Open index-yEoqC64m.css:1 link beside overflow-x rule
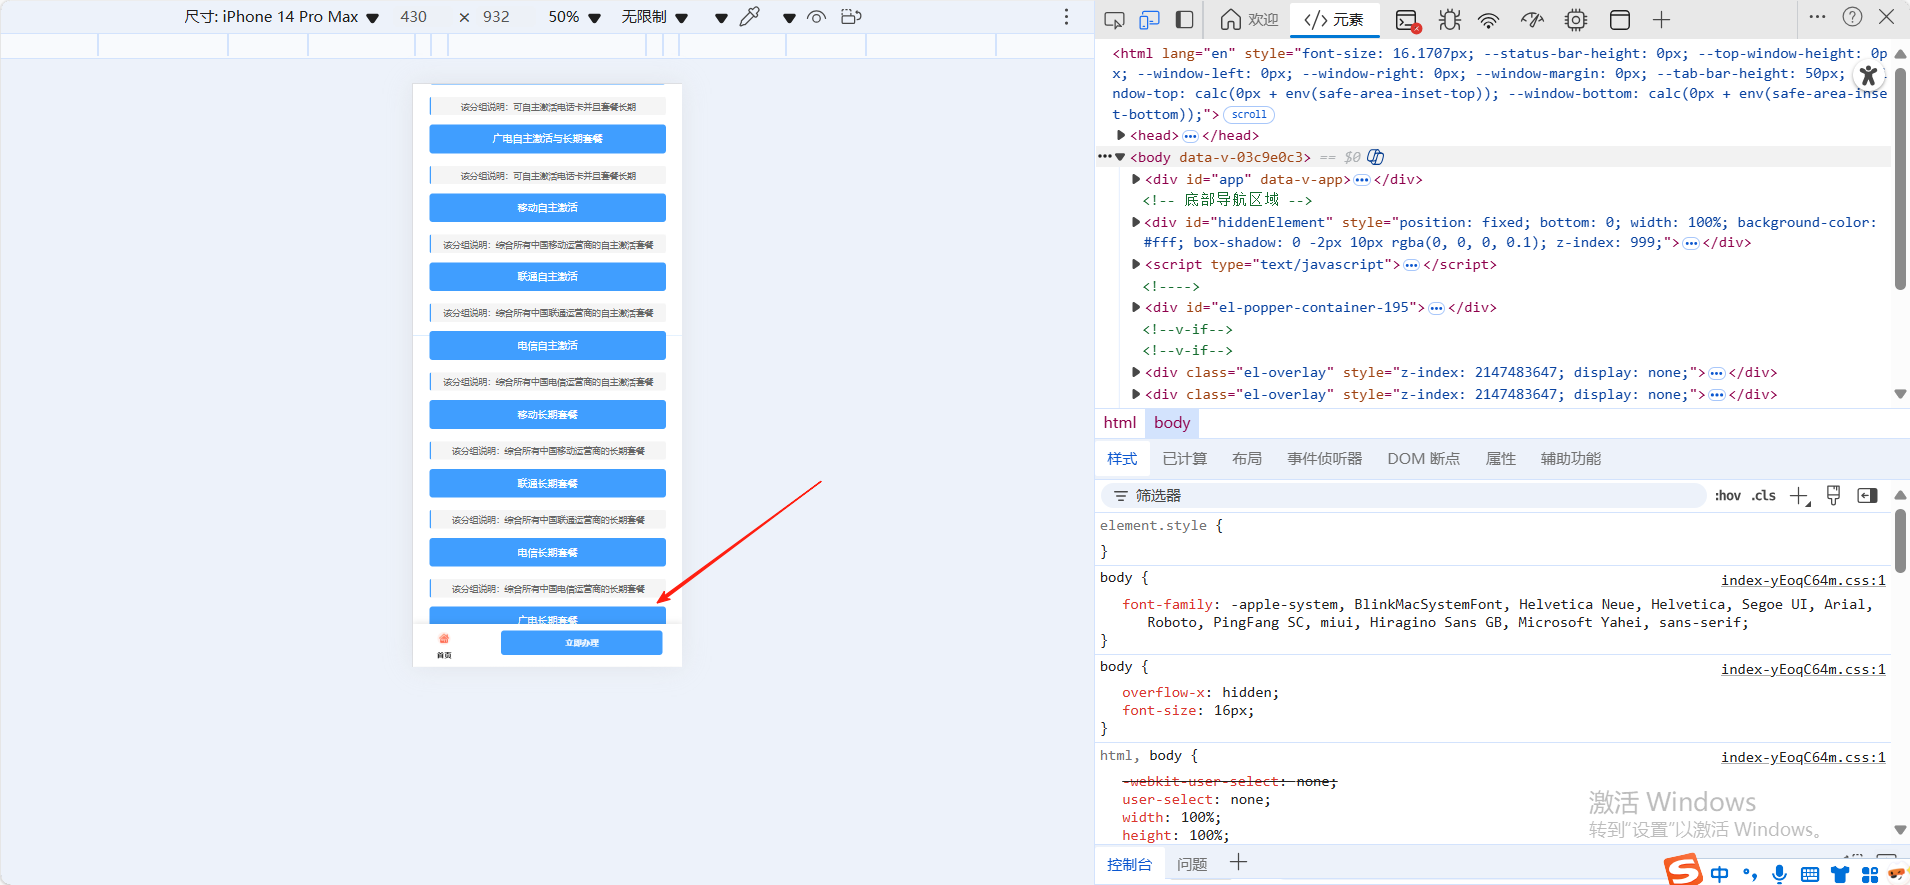Image resolution: width=1910 pixels, height=885 pixels. 1803,670
